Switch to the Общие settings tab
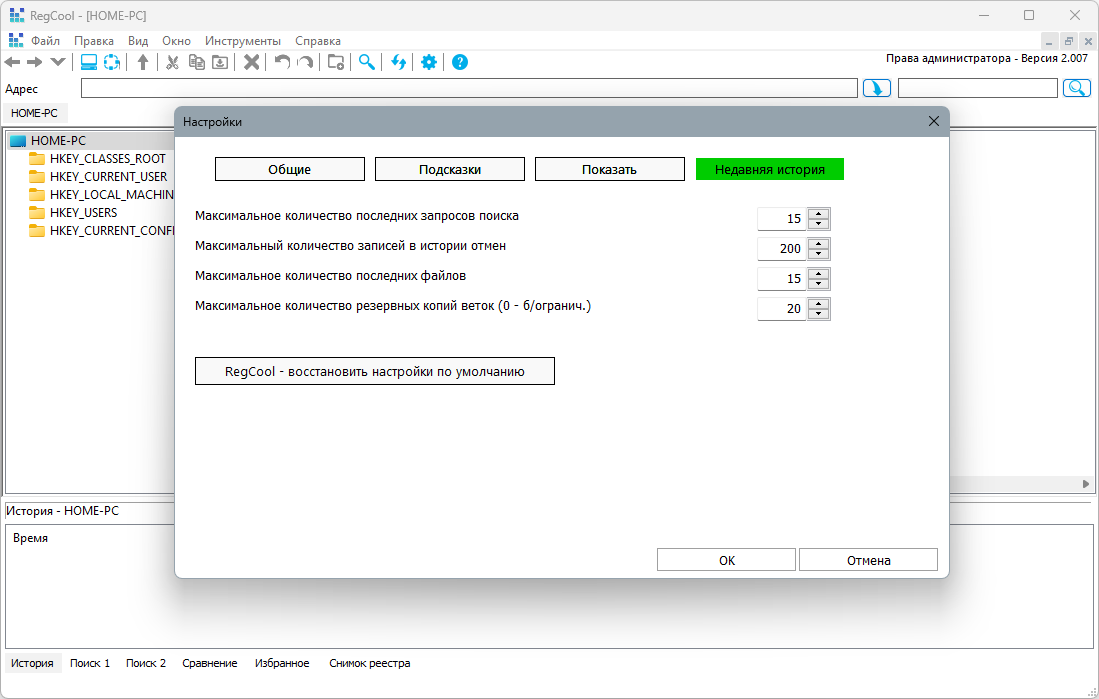The height and width of the screenshot is (699, 1099). (289, 169)
